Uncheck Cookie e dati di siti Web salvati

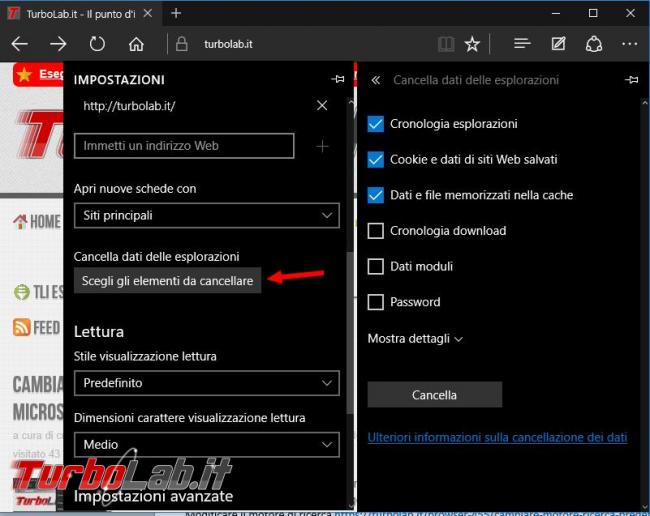(376, 160)
